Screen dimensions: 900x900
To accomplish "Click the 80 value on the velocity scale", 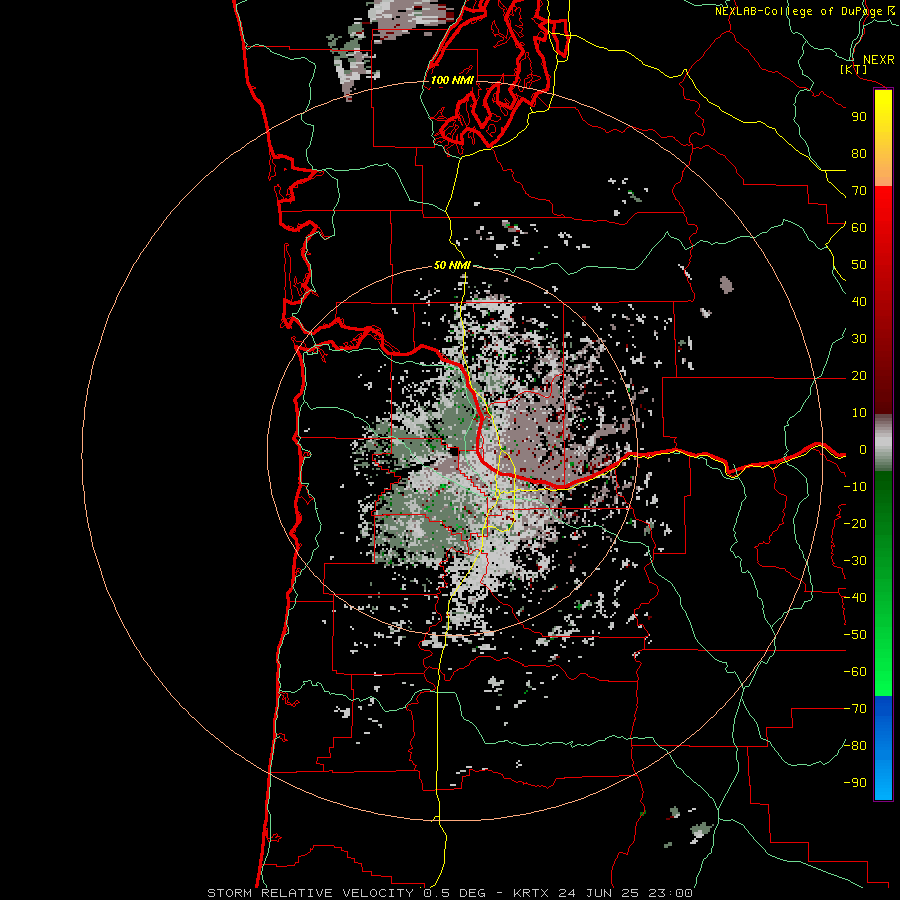I will point(859,154).
